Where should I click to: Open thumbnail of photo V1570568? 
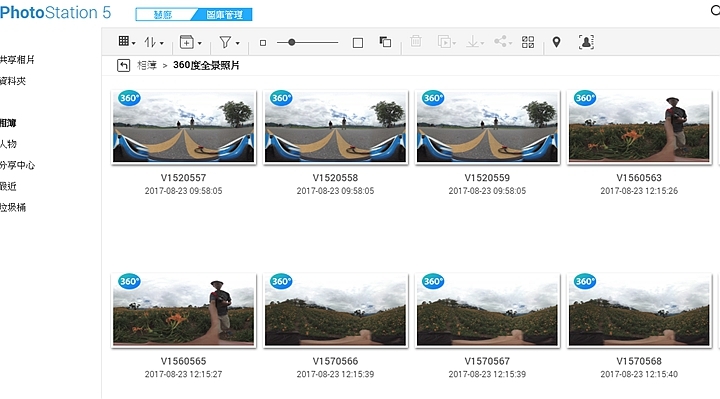pos(639,310)
